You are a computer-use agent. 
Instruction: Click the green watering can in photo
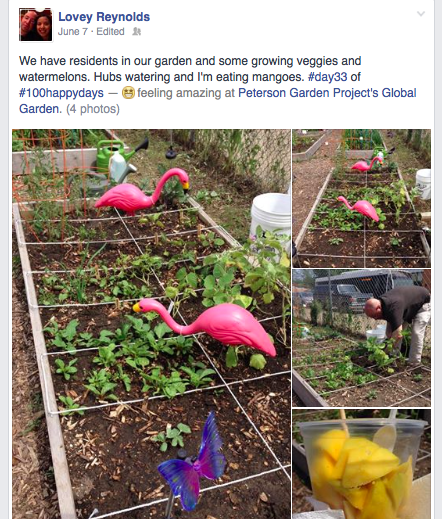(x=117, y=159)
